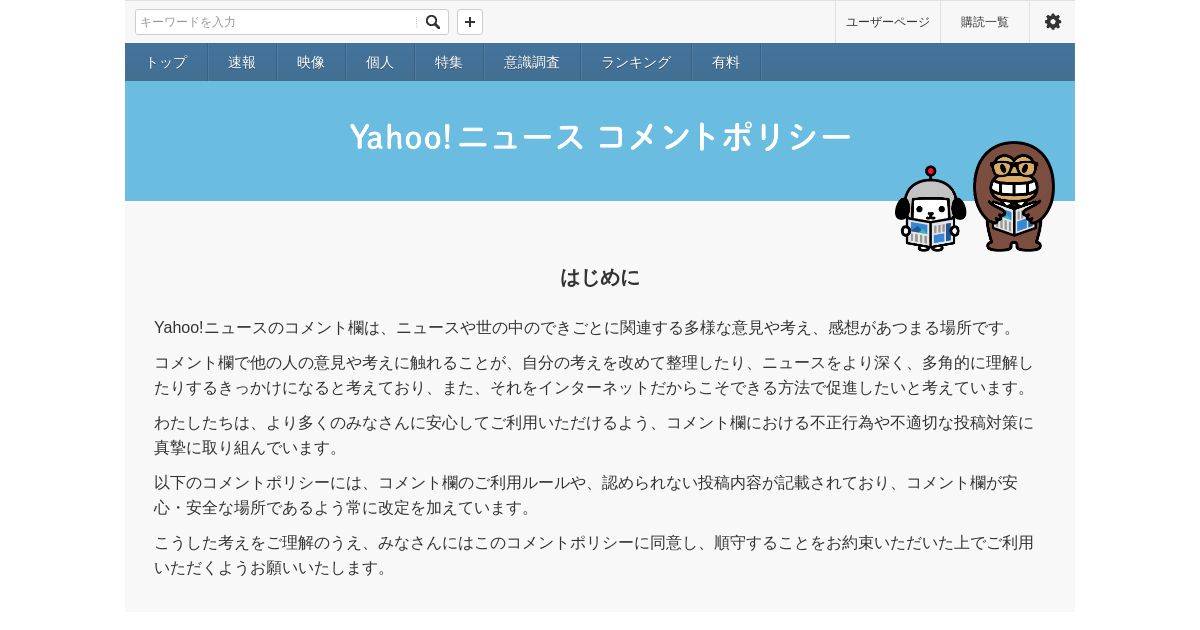
Task: Click the brown gorilla mascot with glasses
Action: tap(1014, 196)
